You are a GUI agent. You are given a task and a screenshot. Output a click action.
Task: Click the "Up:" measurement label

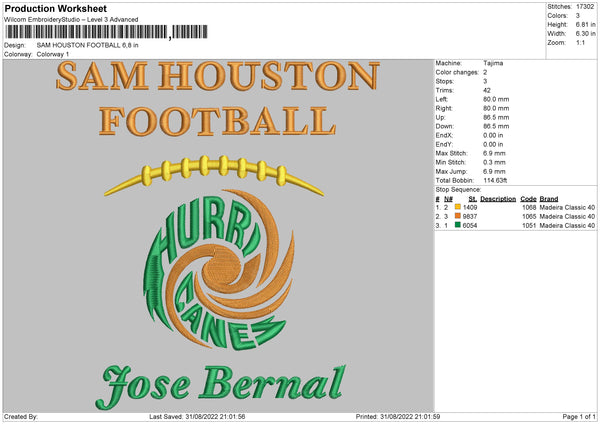tap(440, 117)
